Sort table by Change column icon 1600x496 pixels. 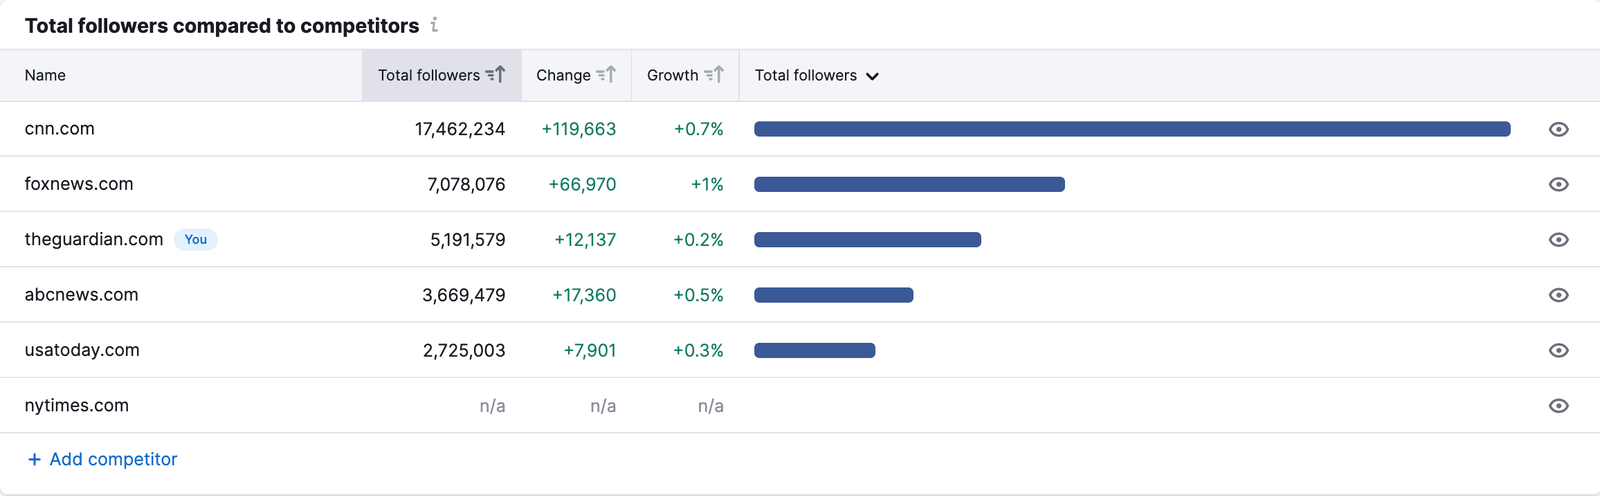[606, 75]
